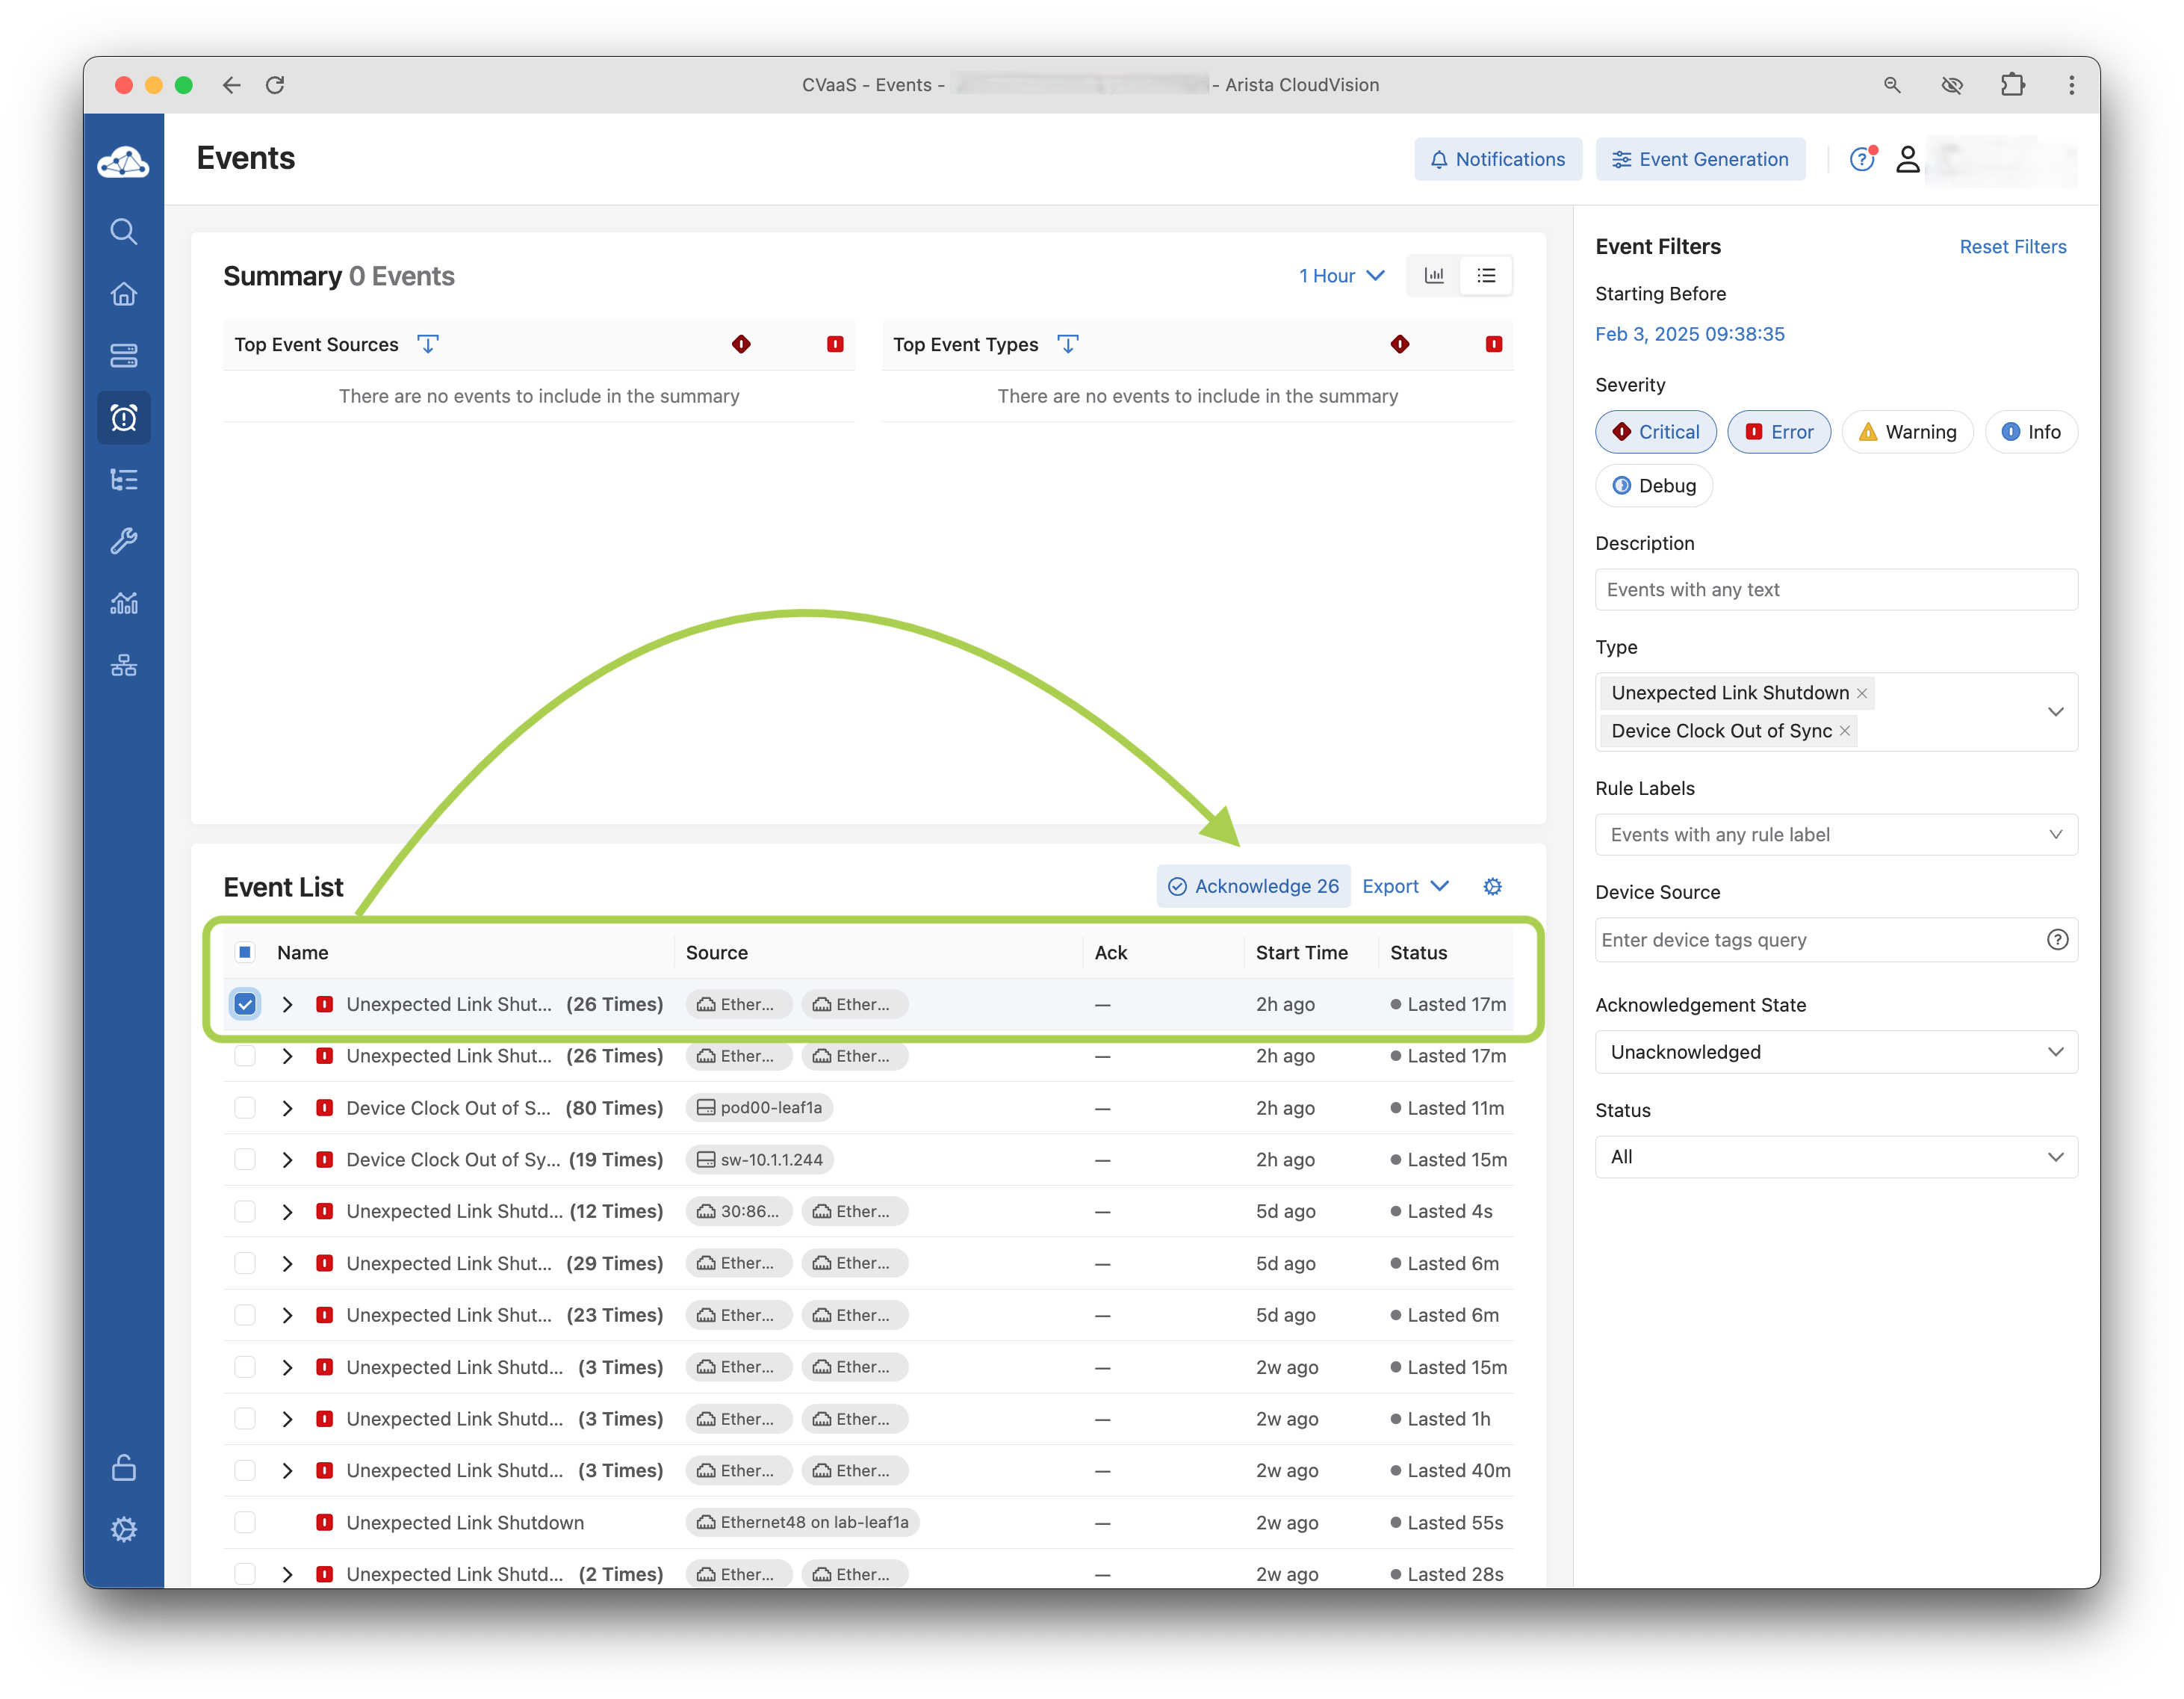Check the pod00-leaf1a Device Clock event row
Image resolution: width=2184 pixels, height=1699 pixels.
[245, 1108]
